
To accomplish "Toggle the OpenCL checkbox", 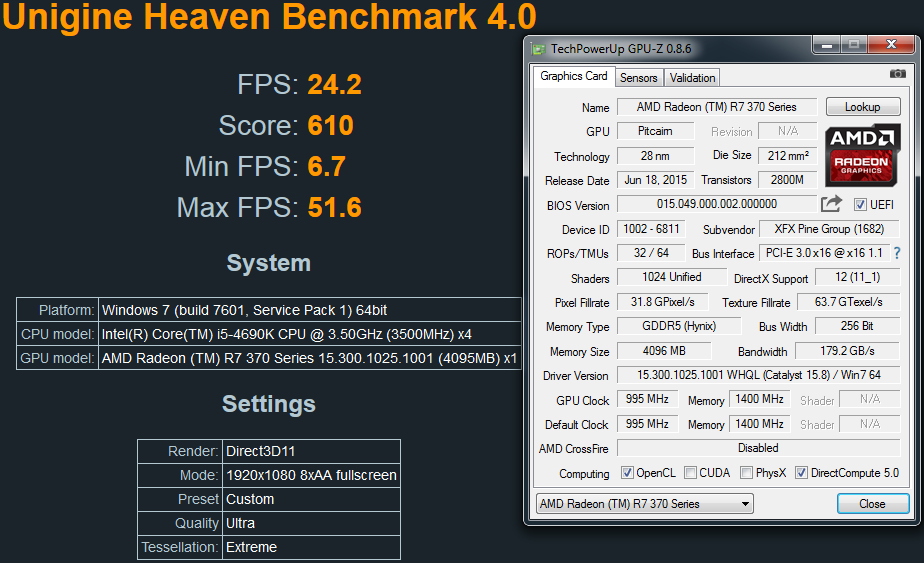I will click(x=627, y=473).
